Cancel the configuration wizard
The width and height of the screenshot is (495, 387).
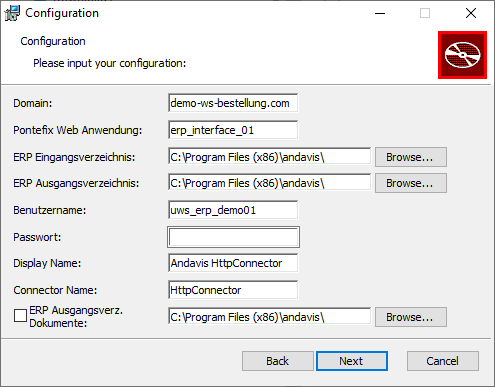[443, 361]
